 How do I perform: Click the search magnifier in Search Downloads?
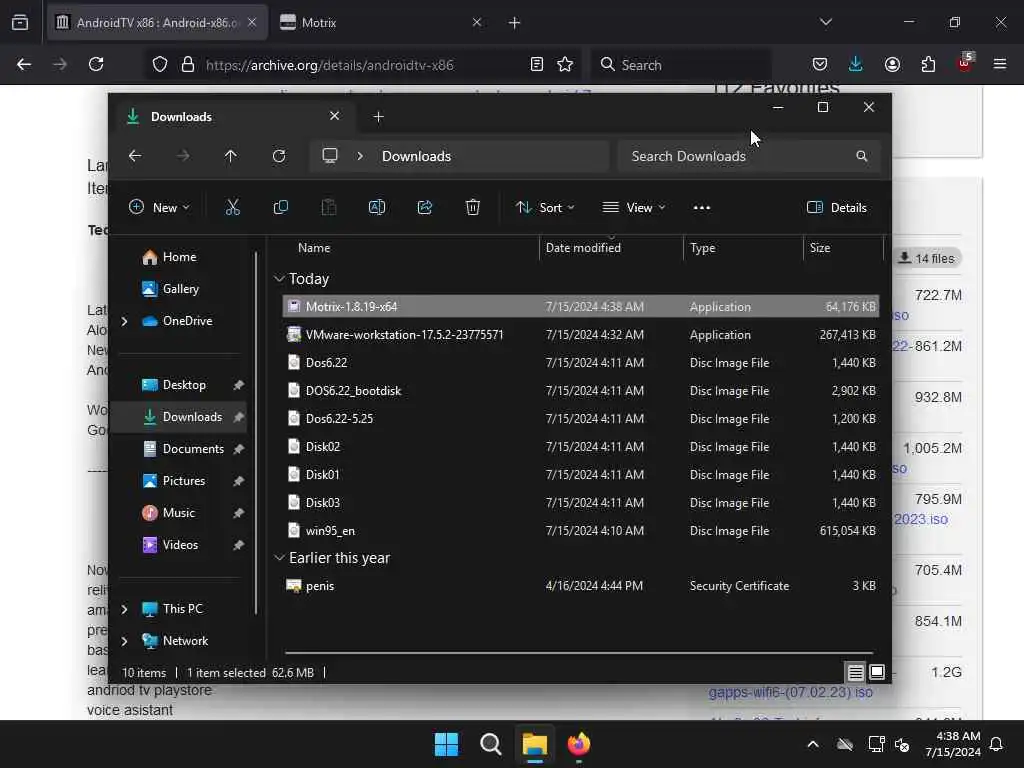point(861,156)
